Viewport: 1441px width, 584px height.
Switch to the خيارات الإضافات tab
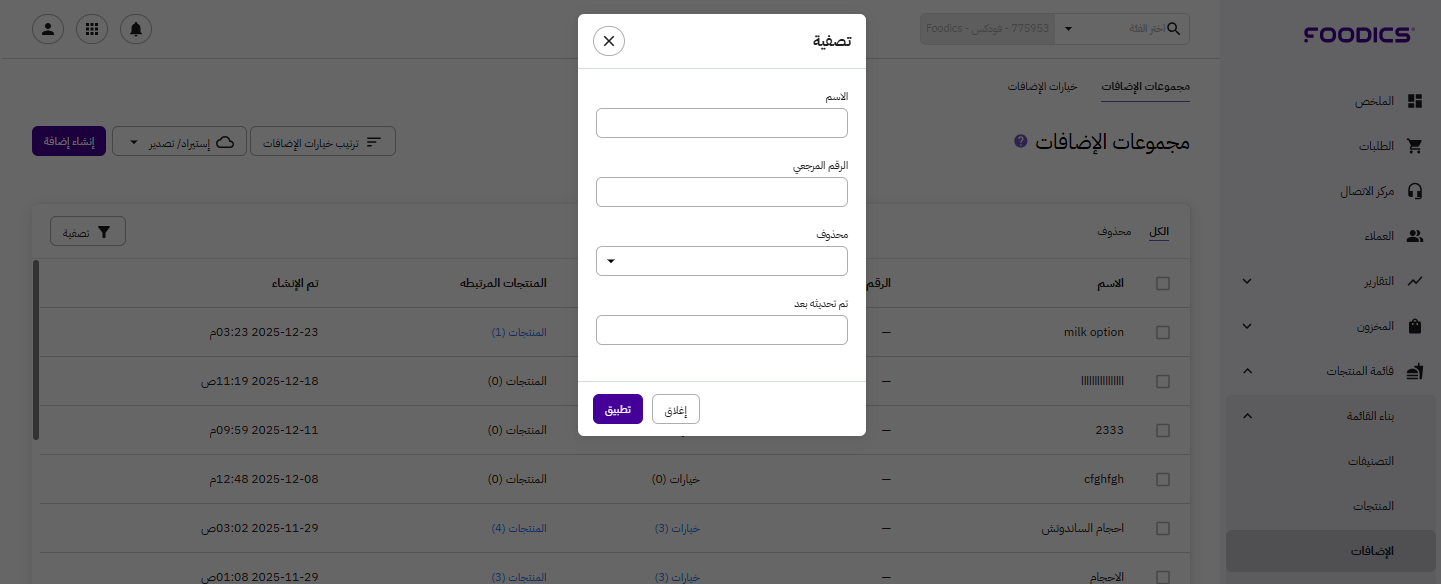[x=1042, y=87]
